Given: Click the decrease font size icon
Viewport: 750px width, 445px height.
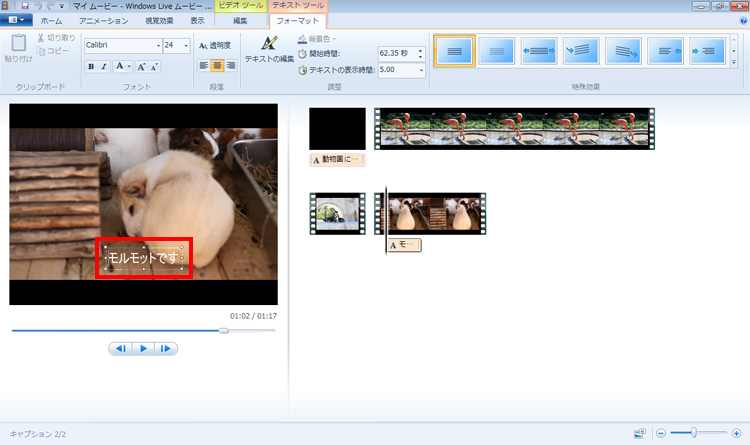Looking at the screenshot, I should coord(154,67).
